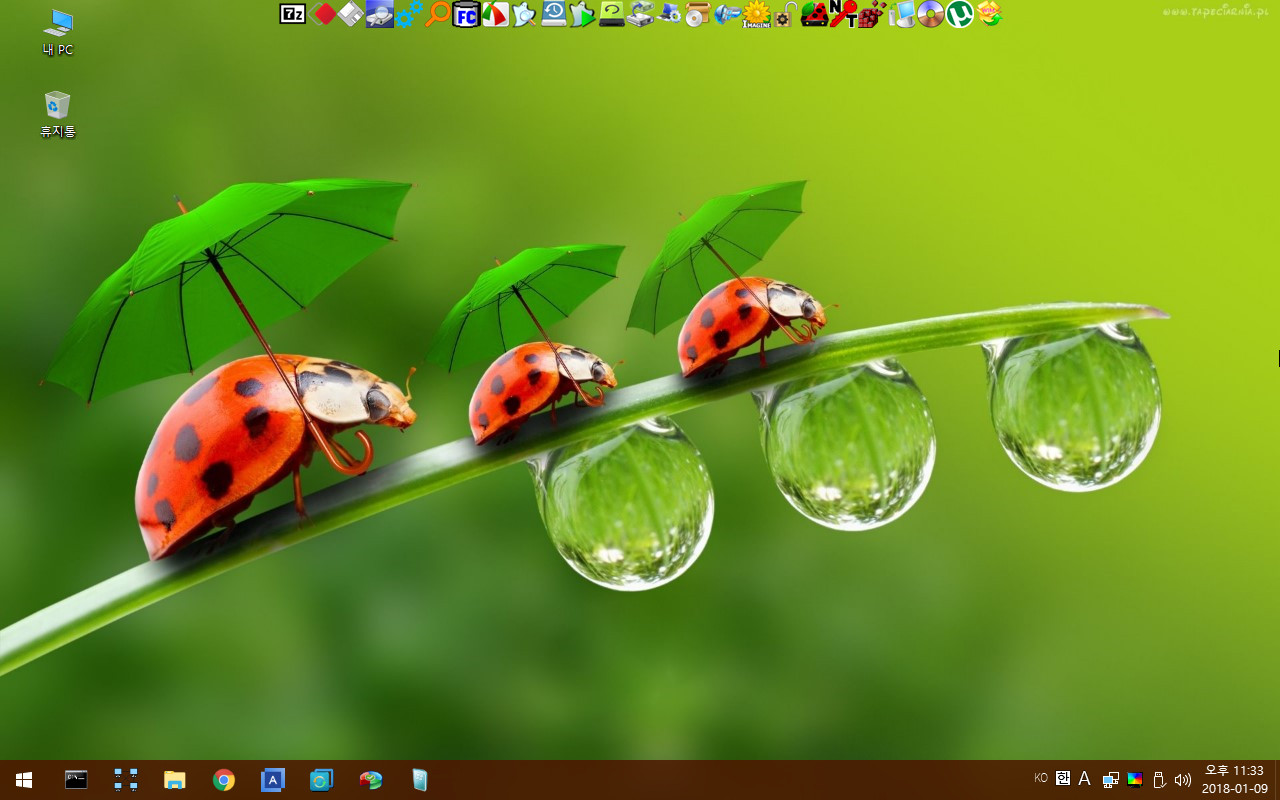This screenshot has width=1280, height=800.
Task: Click the date 2018-01-09 in the tray
Action: coord(1234,789)
